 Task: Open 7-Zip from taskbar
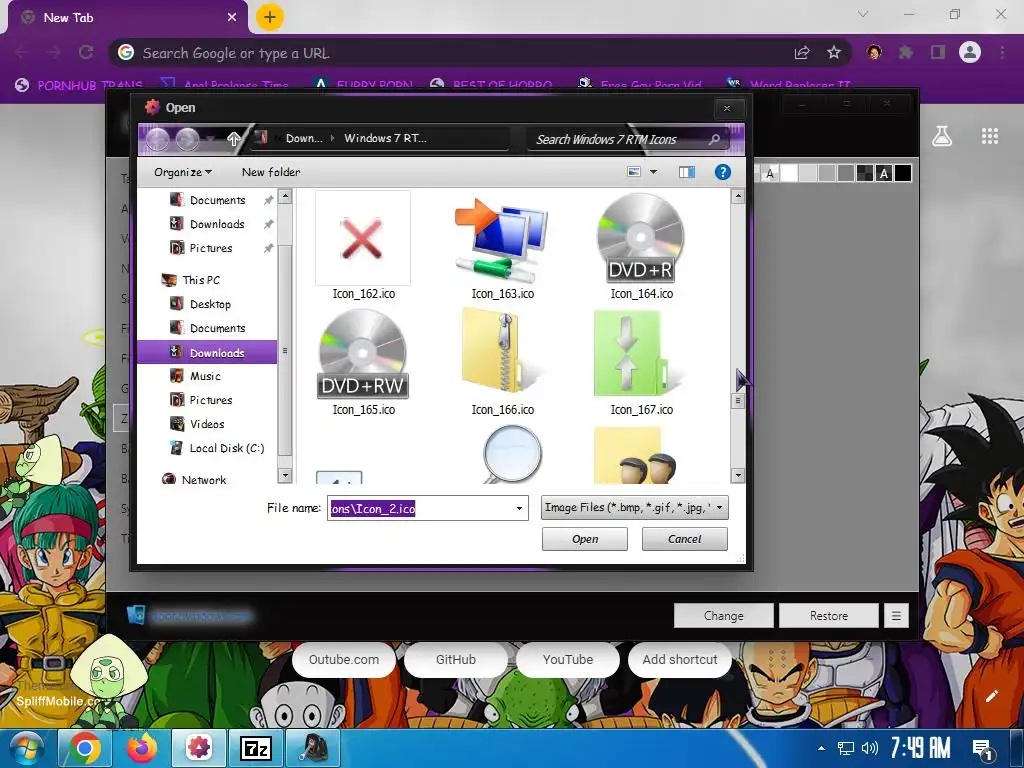pyautogui.click(x=255, y=748)
